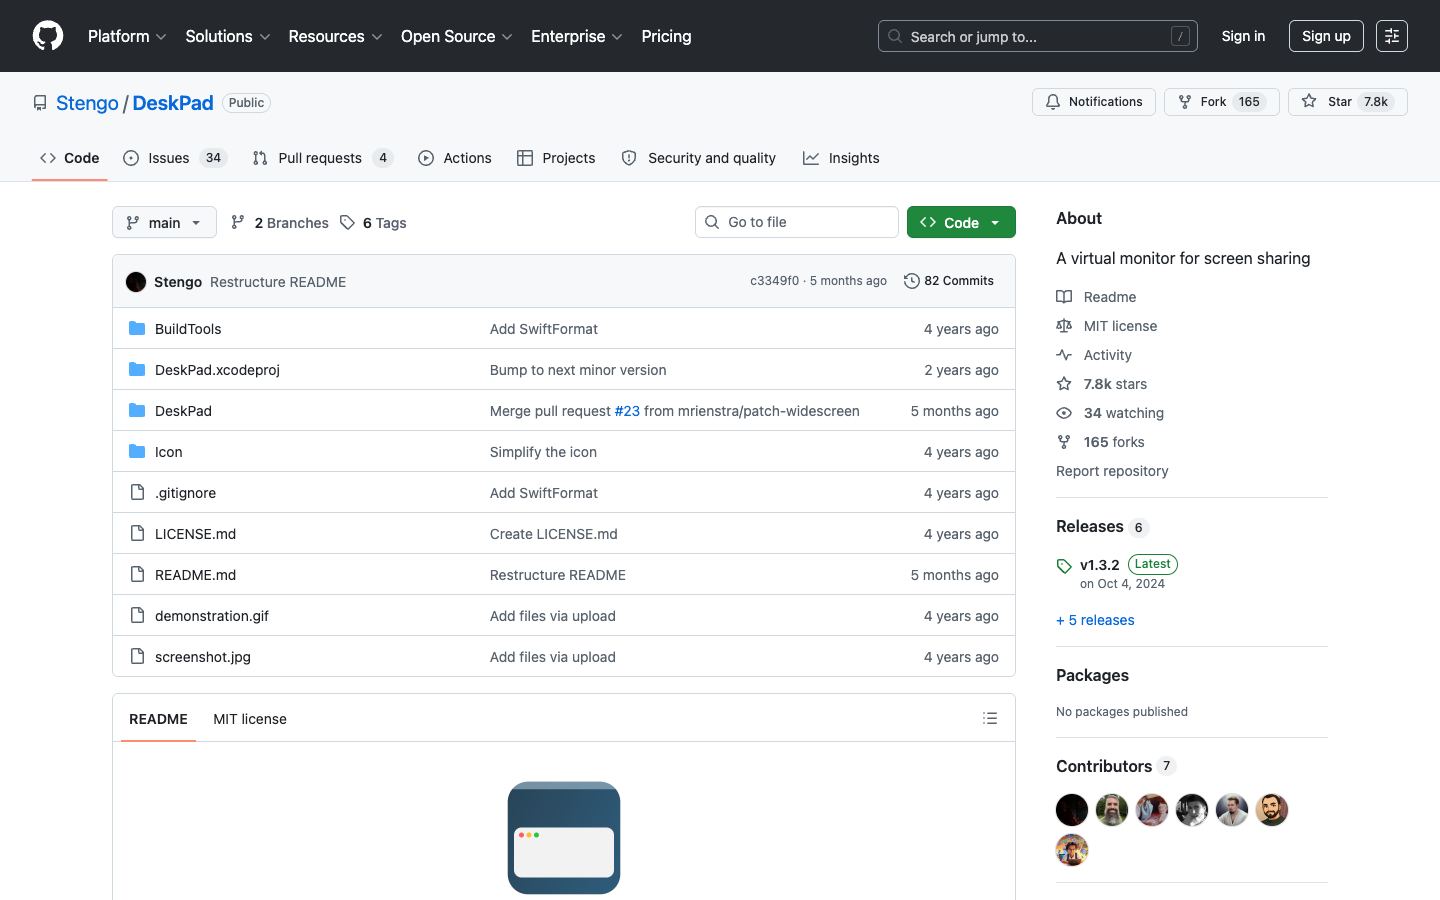1440x900 pixels.
Task: Click the folder icon next to Icon
Action: point(137,451)
